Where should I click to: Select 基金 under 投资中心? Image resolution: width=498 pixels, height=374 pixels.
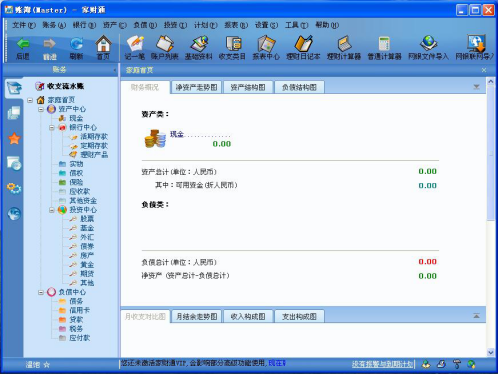87,228
